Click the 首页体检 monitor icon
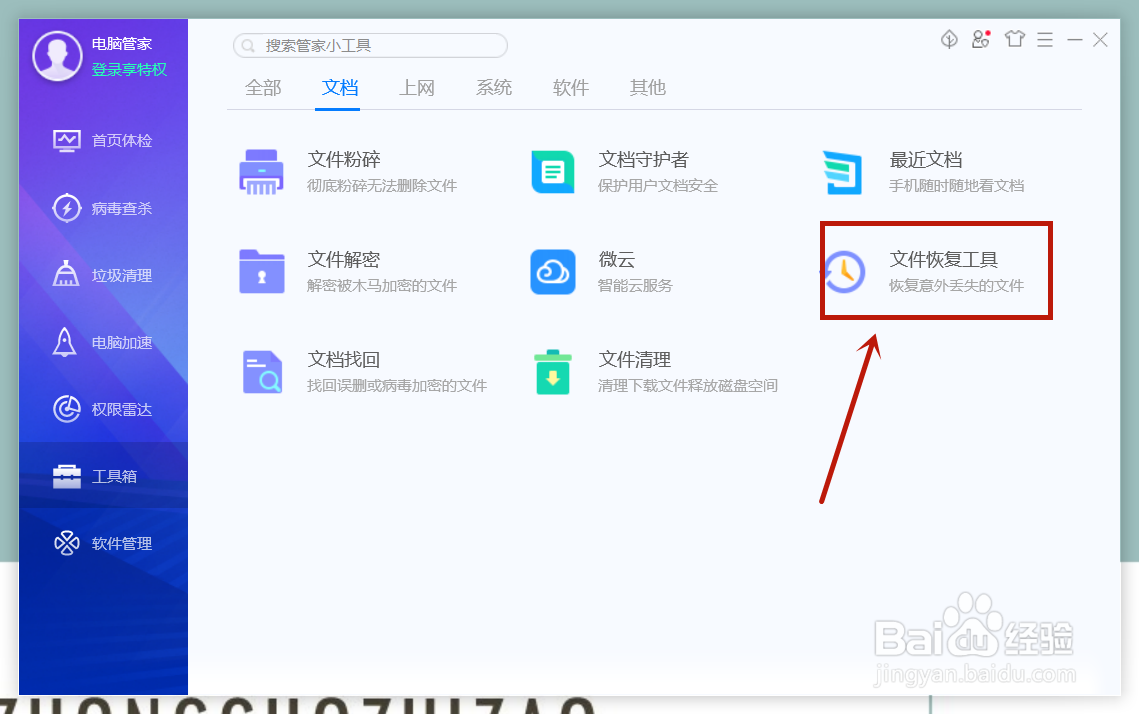The image size is (1139, 714). tap(67, 140)
